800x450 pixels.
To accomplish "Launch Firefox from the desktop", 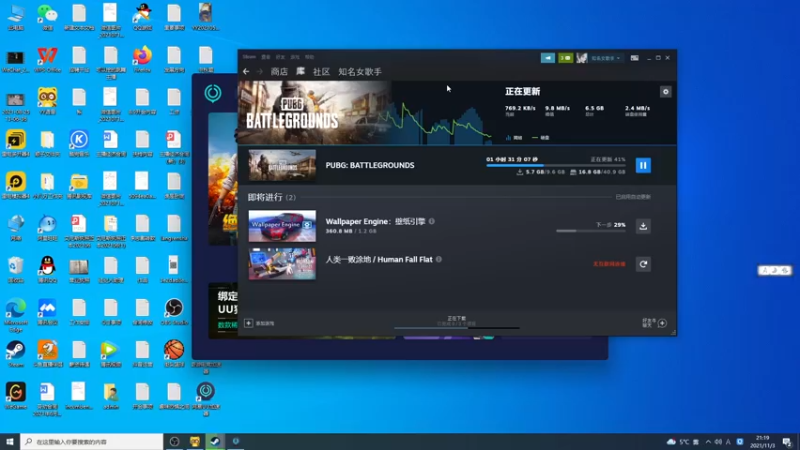I will [x=142, y=59].
